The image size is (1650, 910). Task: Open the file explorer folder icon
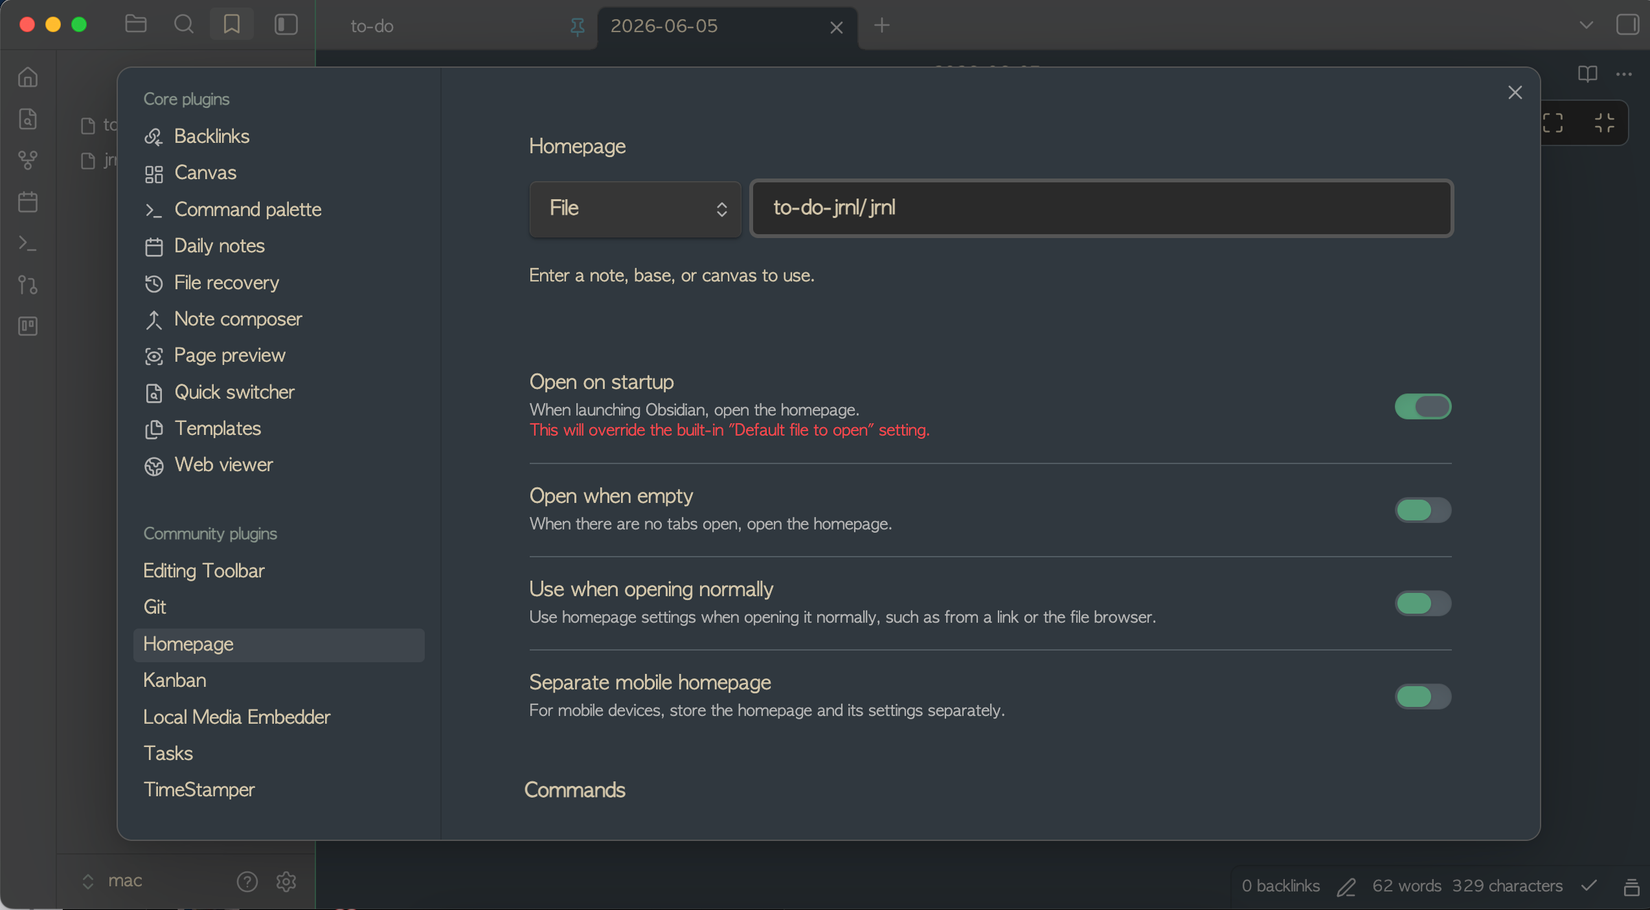click(136, 25)
